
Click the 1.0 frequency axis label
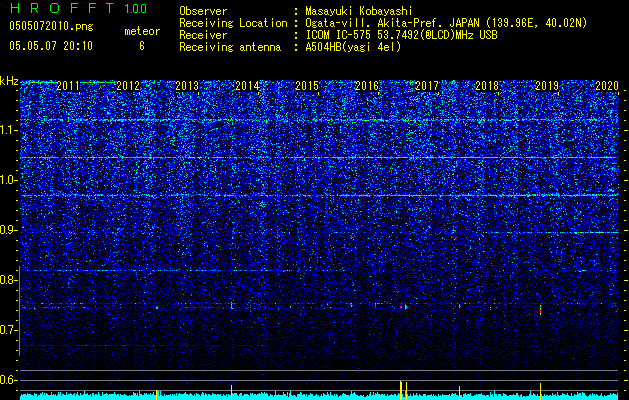[8, 180]
